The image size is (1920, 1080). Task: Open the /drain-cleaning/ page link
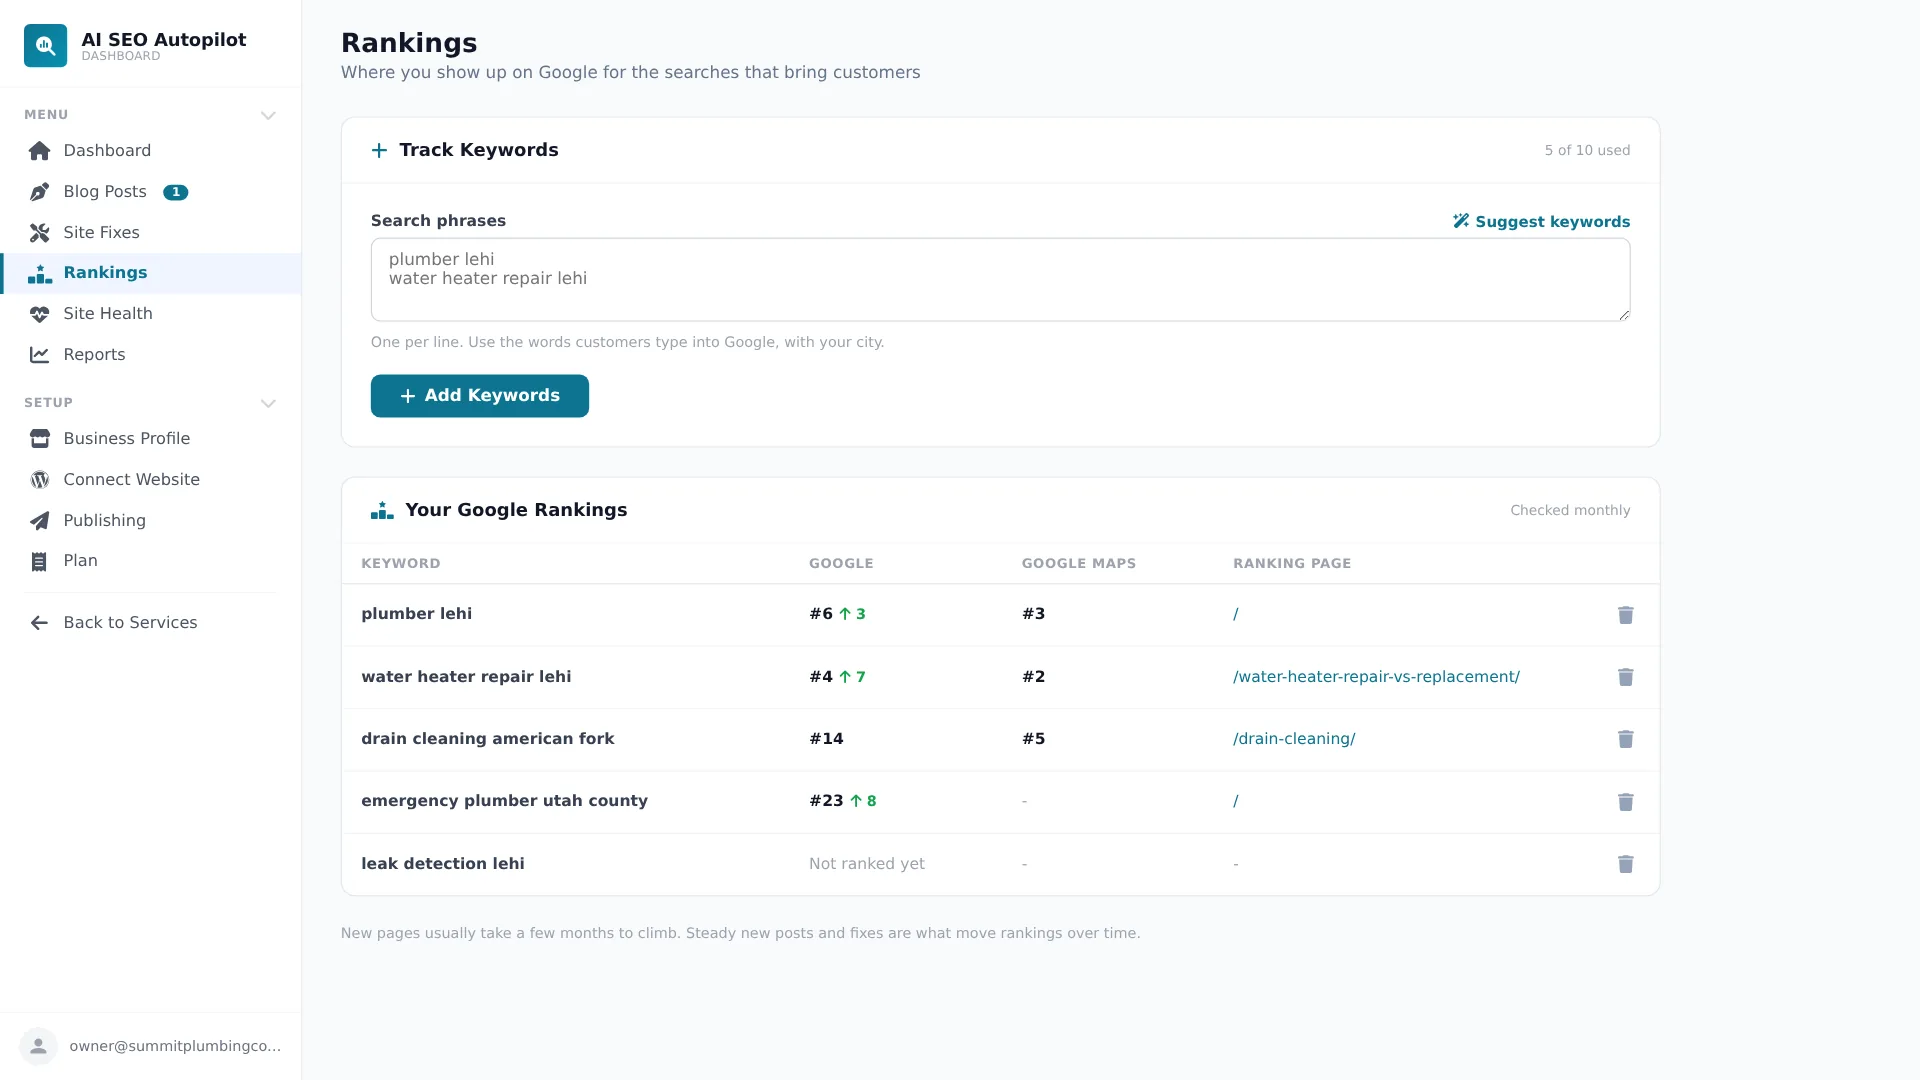point(1294,739)
